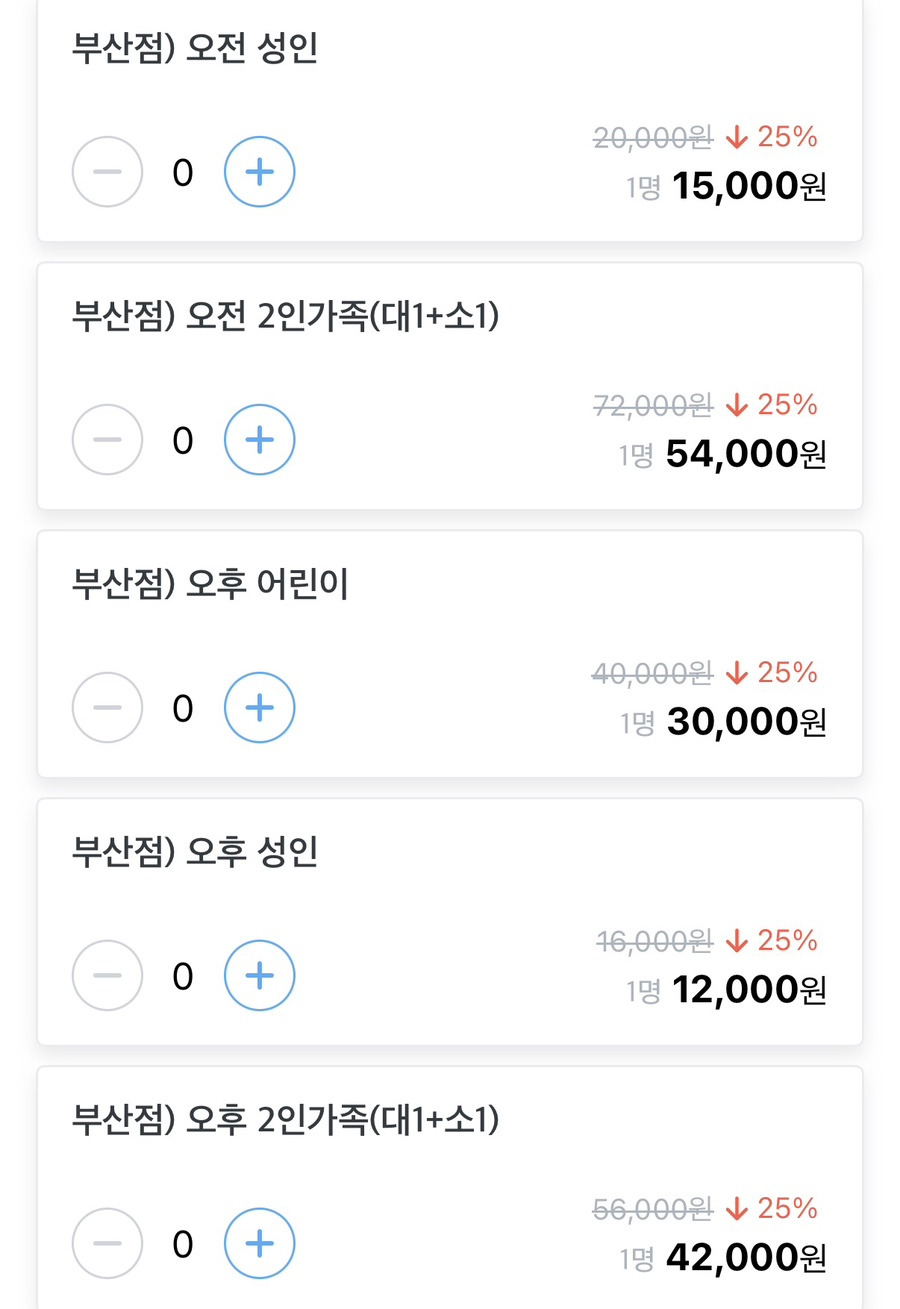Tap plus on 오후 2인가족 ticket
900x1309 pixels.
pos(259,1244)
